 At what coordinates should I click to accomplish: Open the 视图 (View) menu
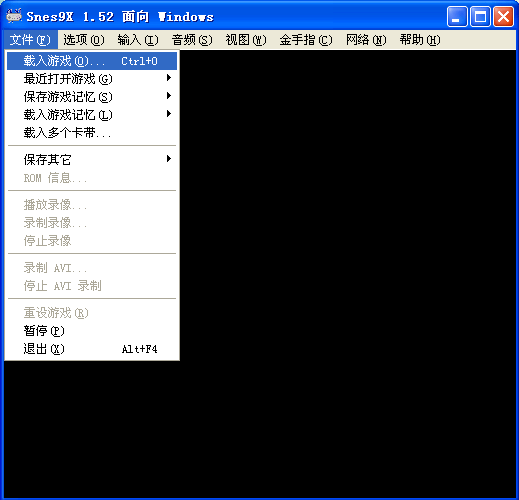246,40
